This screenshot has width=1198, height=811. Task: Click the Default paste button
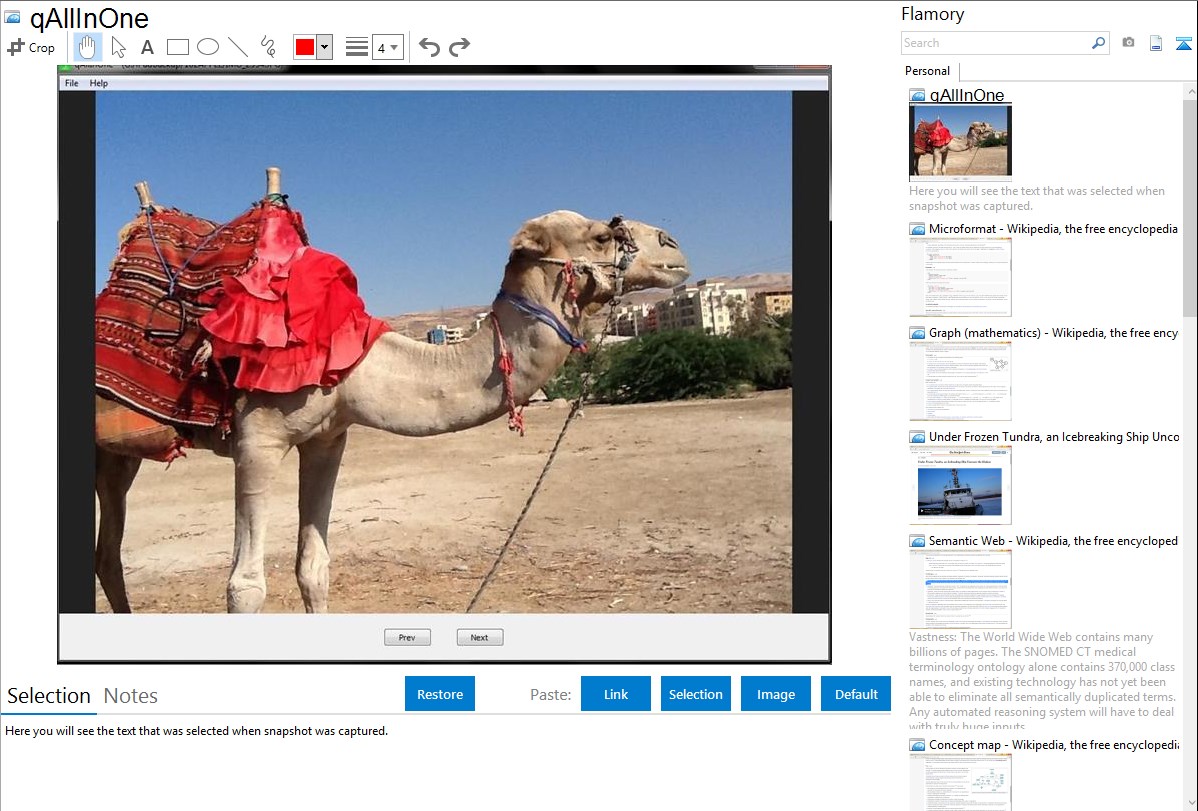[856, 694]
